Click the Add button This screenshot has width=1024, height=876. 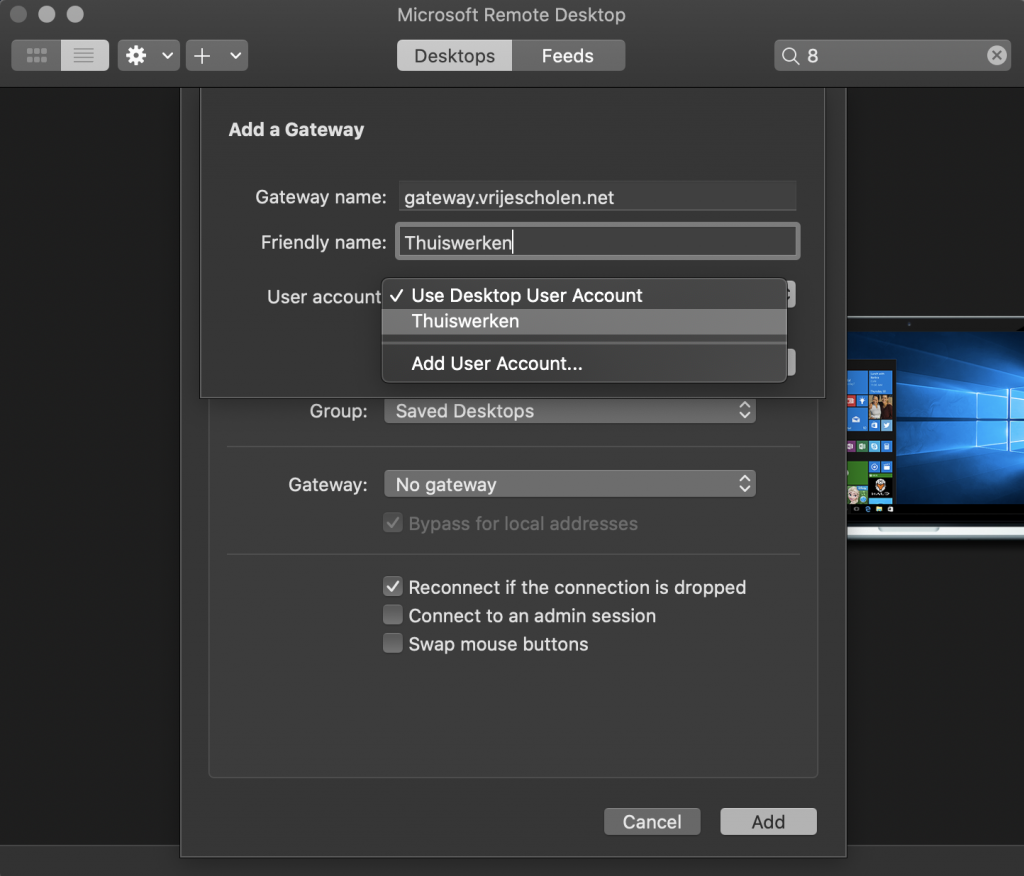coord(768,821)
